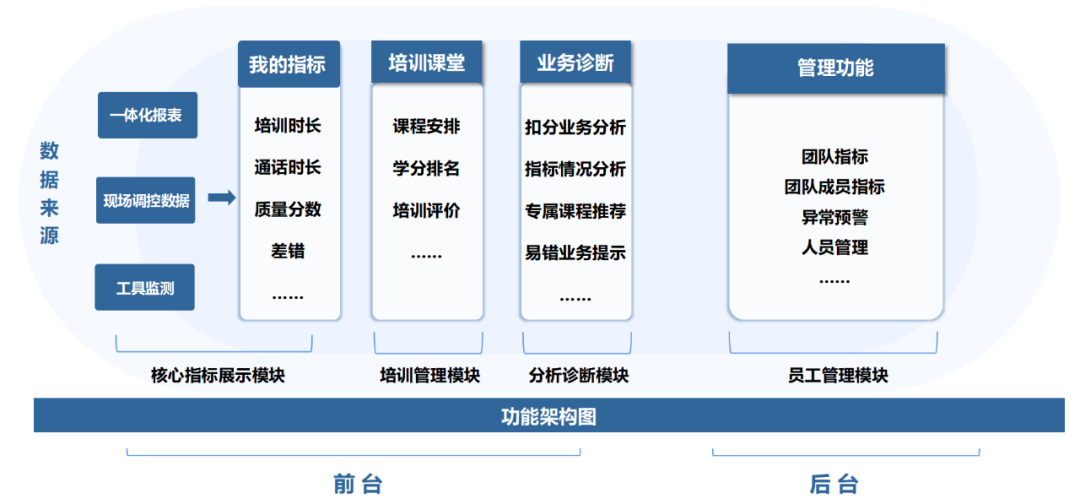The image size is (1080, 499).
Task: Click 通话时长 under 我的指标
Action: coord(288,168)
